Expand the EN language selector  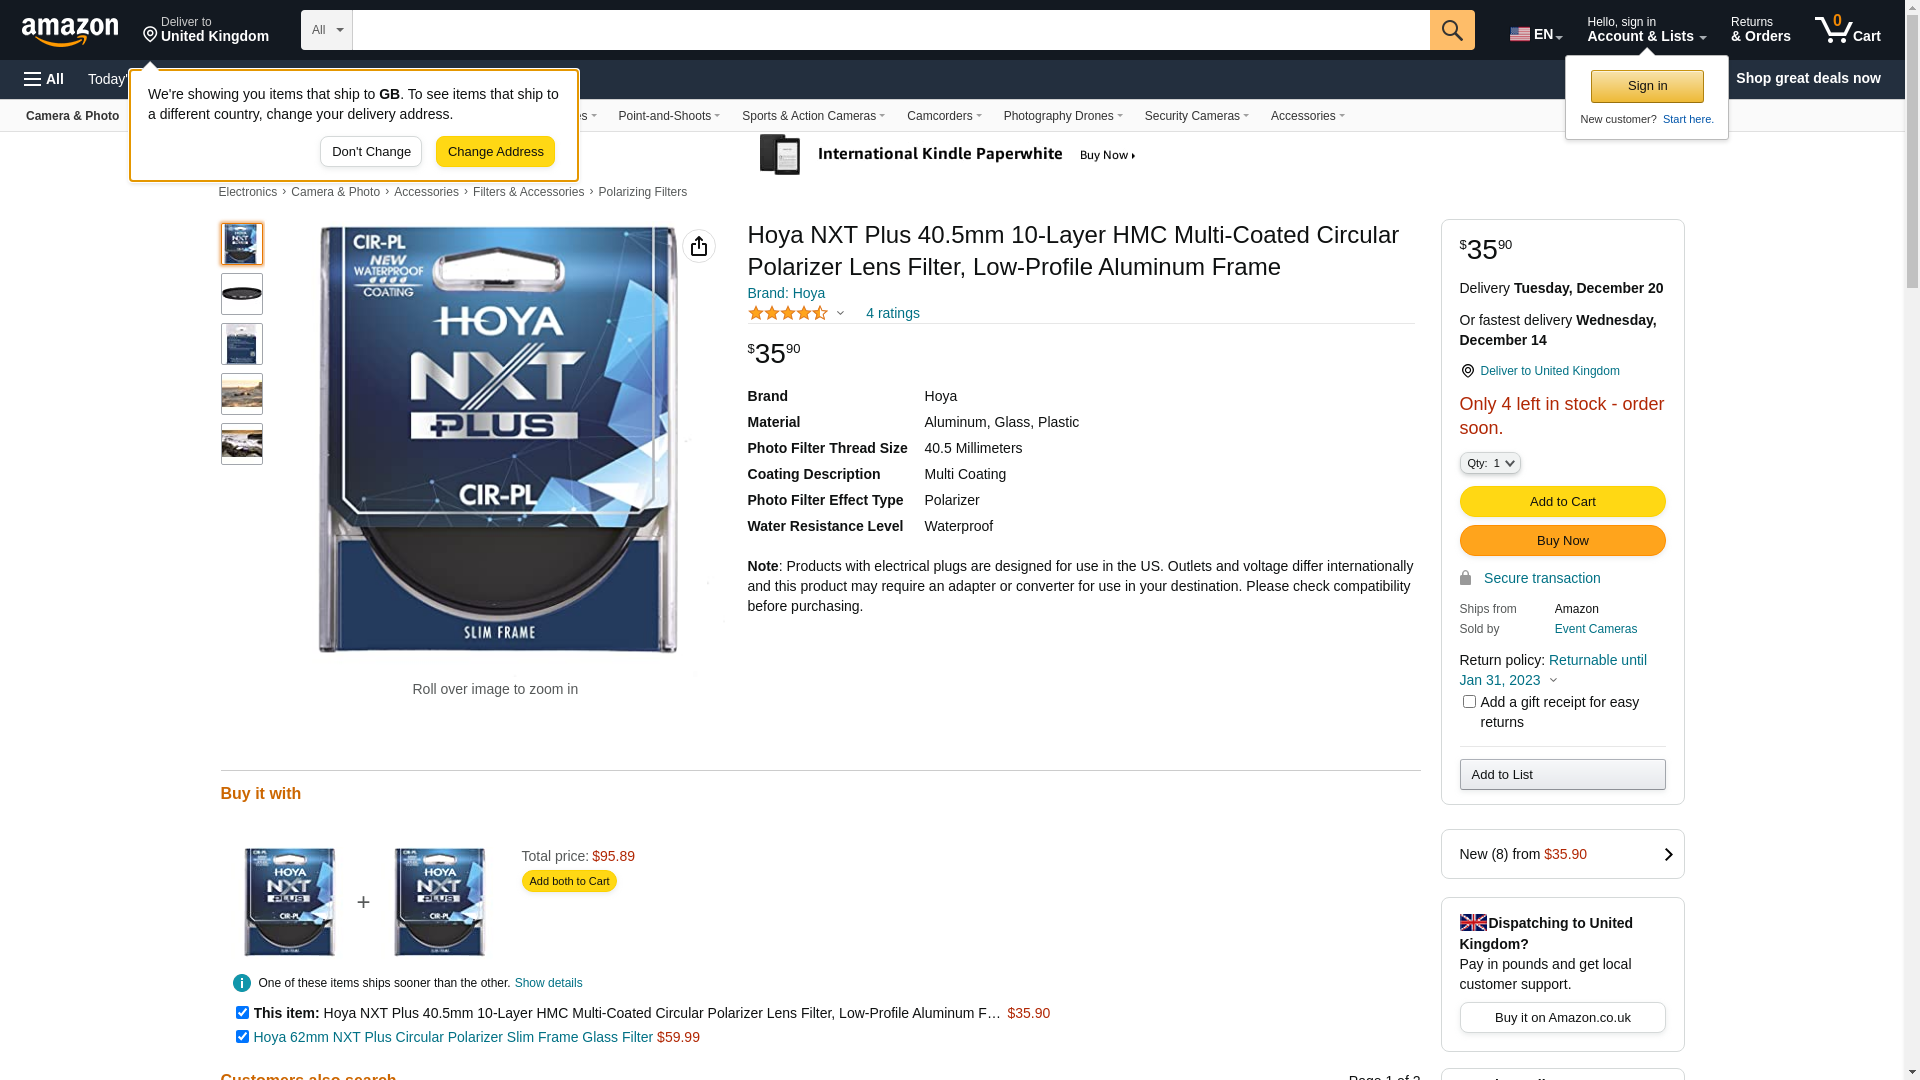pyautogui.click(x=1535, y=34)
